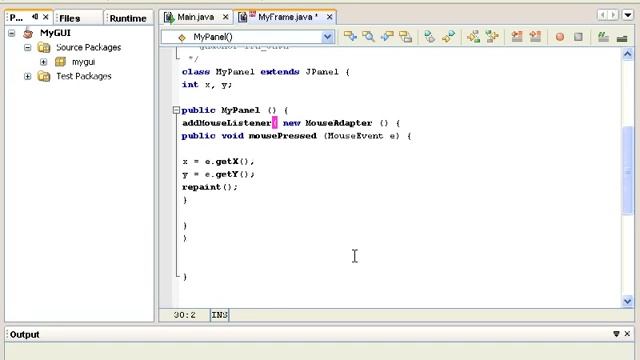Click the Source Packages folder icon
The width and height of the screenshot is (640, 360).
(x=44, y=47)
